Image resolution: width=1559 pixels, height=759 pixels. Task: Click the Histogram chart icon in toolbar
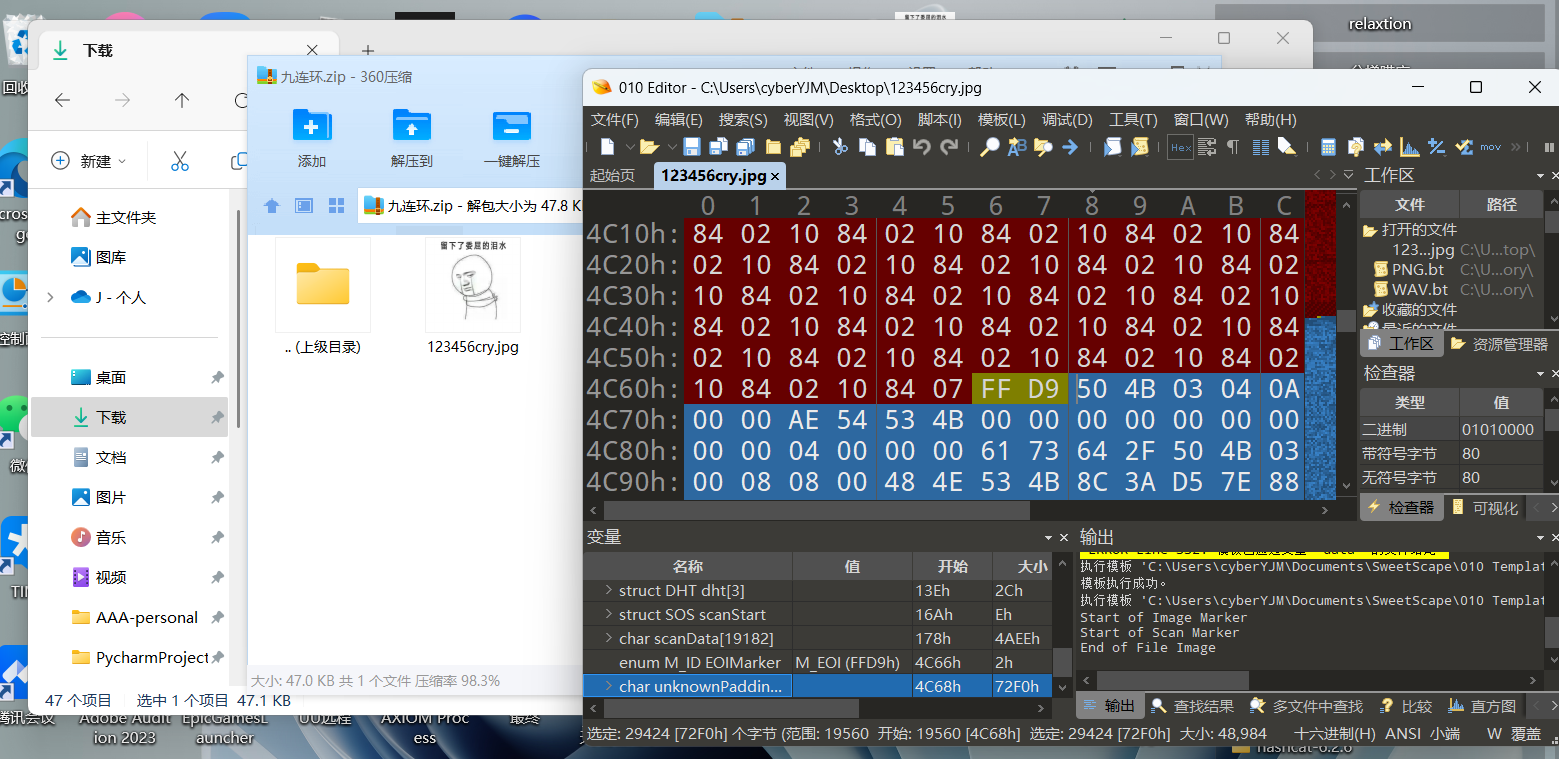(x=1410, y=147)
